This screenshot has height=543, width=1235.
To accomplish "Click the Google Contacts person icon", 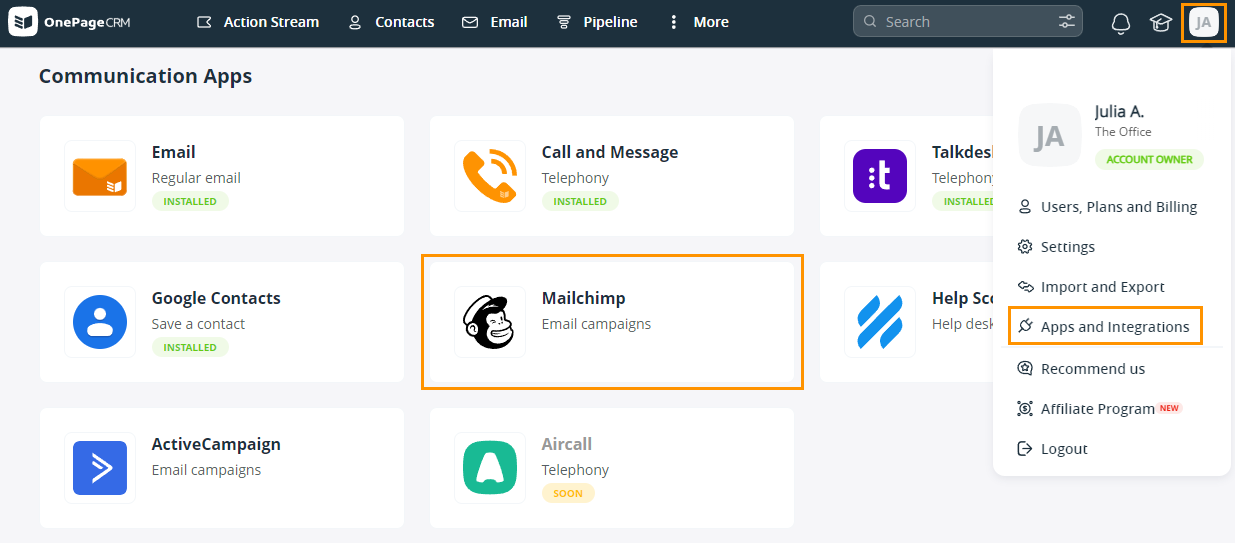I will (100, 322).
